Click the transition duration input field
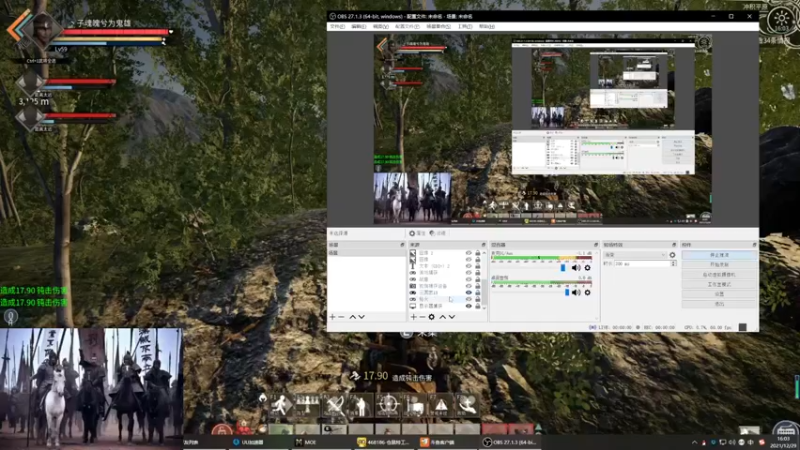The width and height of the screenshot is (800, 450). tap(642, 264)
